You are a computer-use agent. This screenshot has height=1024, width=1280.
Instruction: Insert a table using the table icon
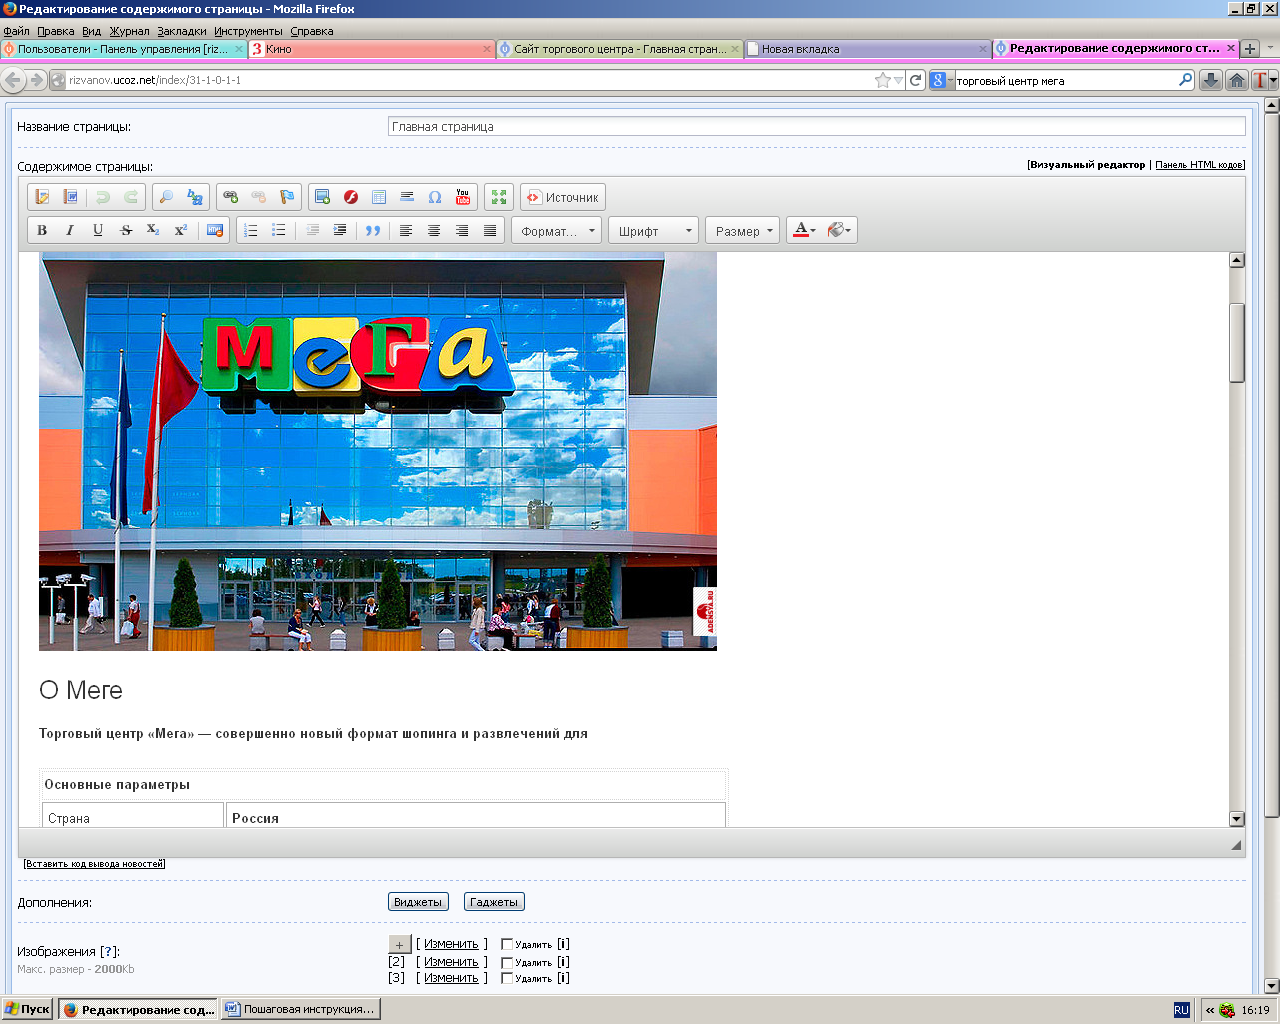[378, 197]
